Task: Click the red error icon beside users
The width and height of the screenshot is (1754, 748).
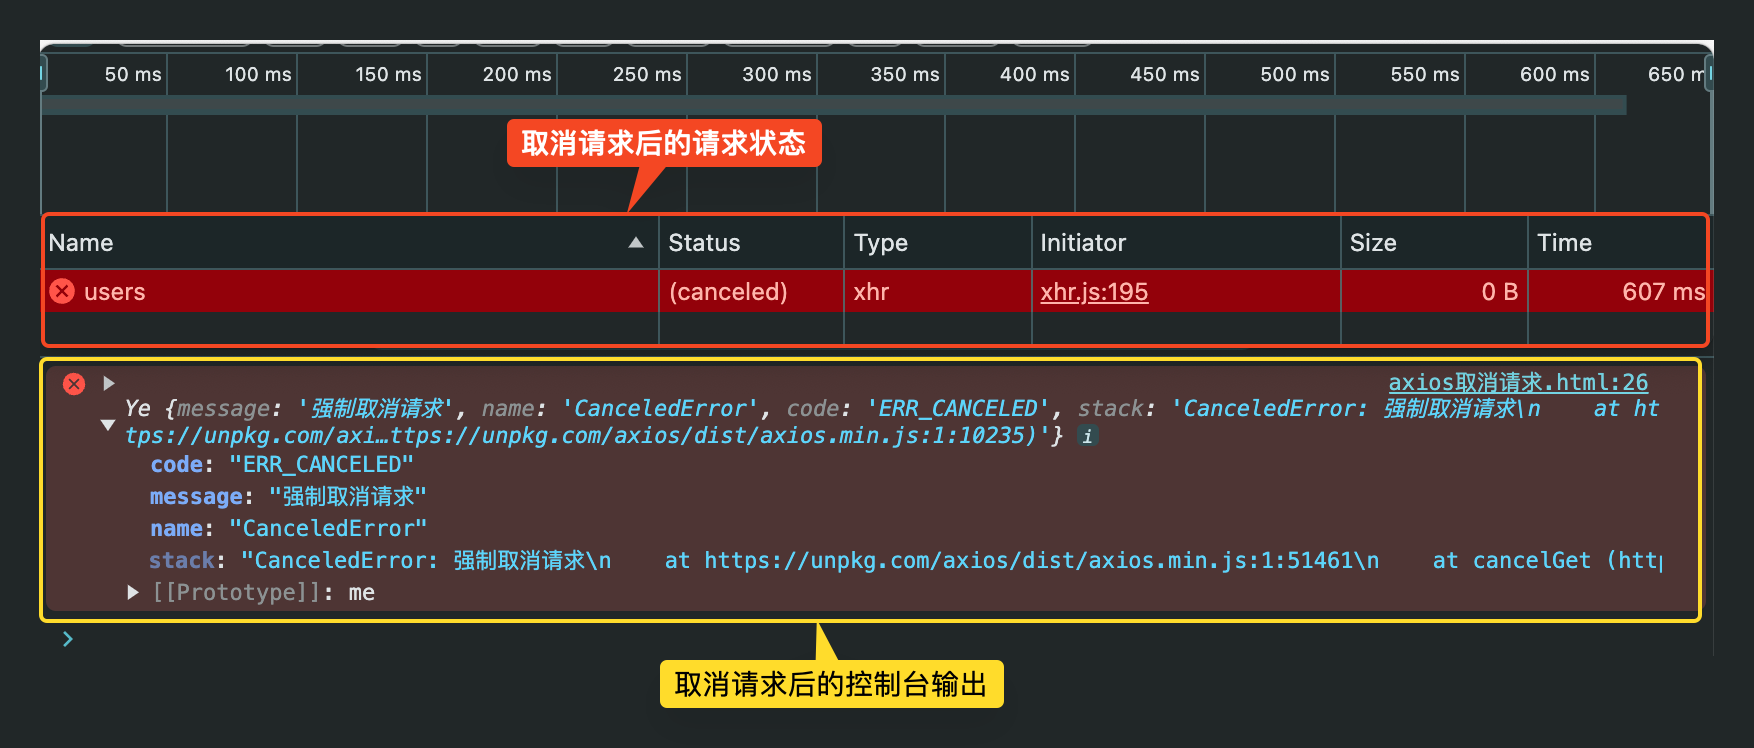Action: coord(62,291)
